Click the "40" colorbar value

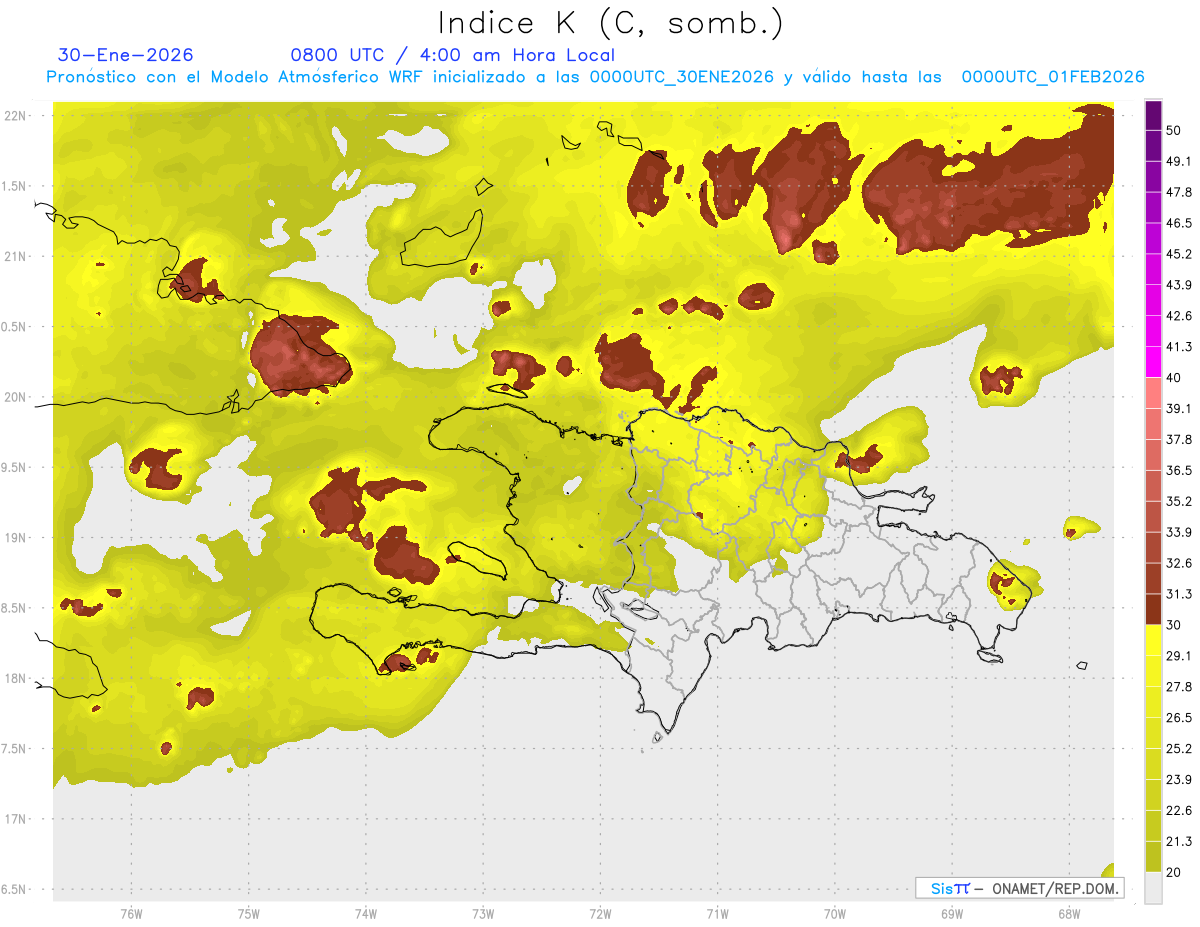coord(1173,378)
